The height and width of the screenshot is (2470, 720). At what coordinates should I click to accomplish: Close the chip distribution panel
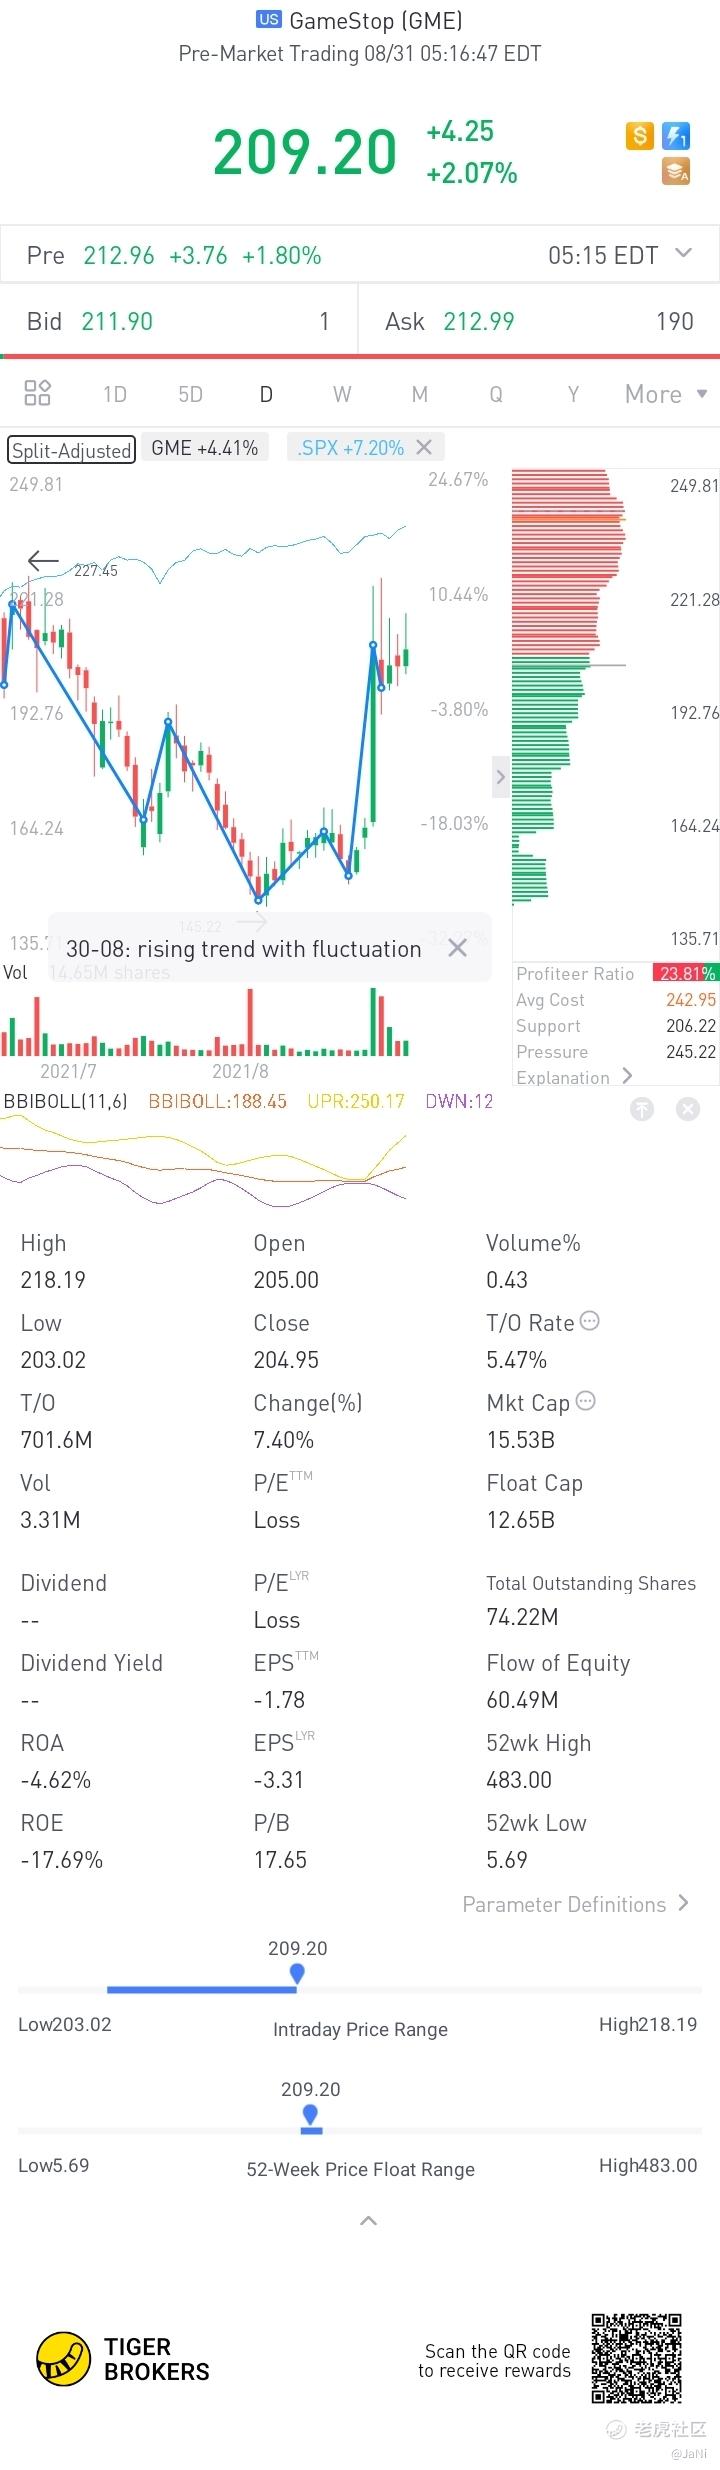(688, 1108)
